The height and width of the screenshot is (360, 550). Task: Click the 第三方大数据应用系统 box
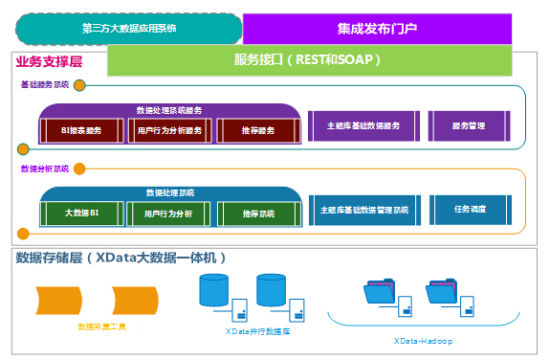pos(129,29)
